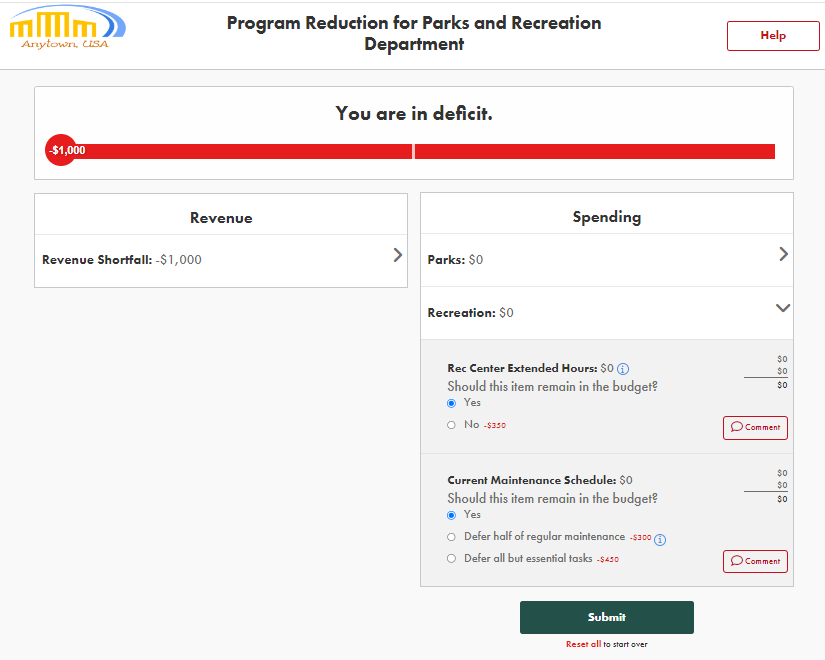The height and width of the screenshot is (660, 825).
Task: Submit the budget choices
Action: point(606,617)
